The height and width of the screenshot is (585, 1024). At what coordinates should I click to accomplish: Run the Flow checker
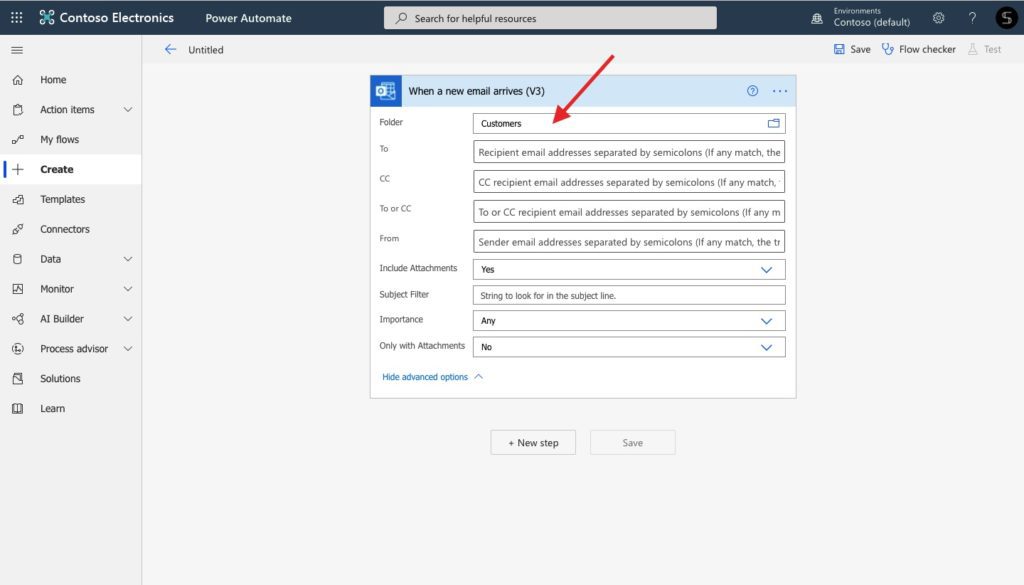tap(918, 49)
